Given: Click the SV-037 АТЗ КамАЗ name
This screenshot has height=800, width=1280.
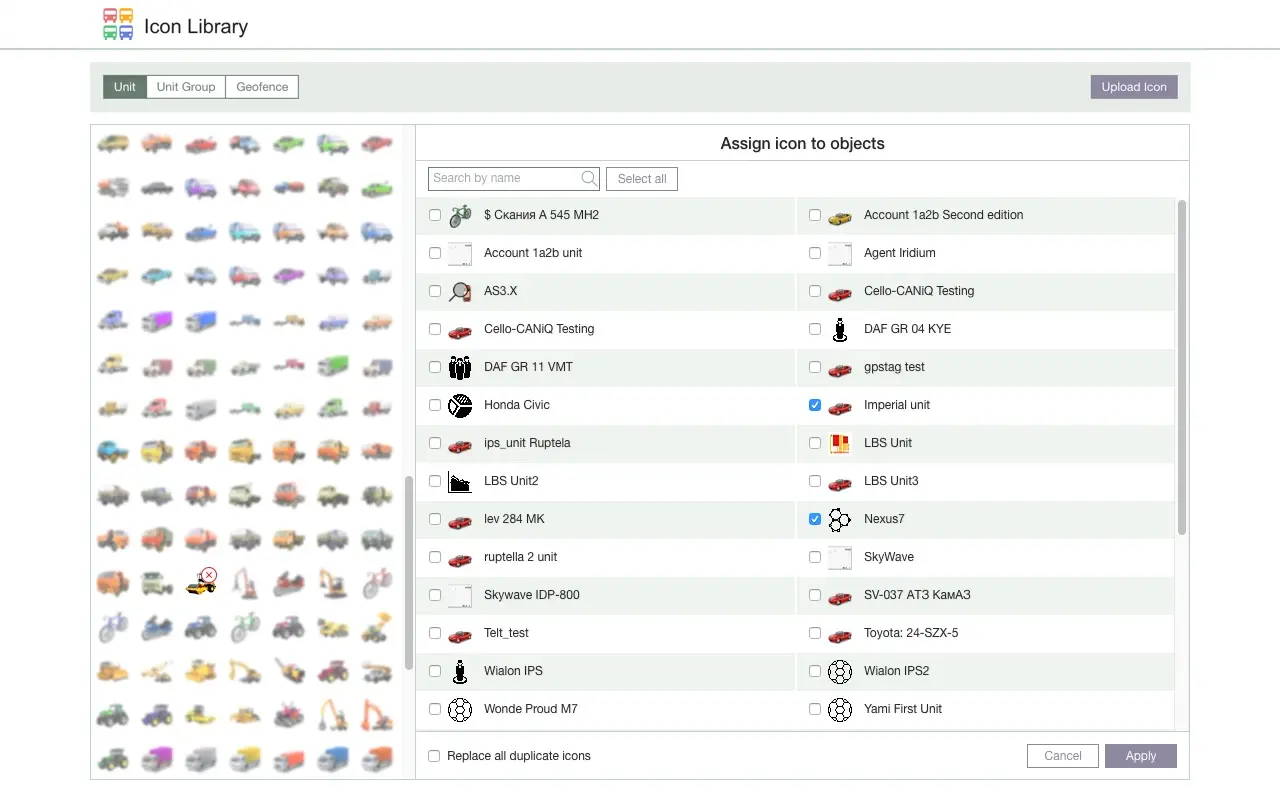Looking at the screenshot, I should pos(917,595).
